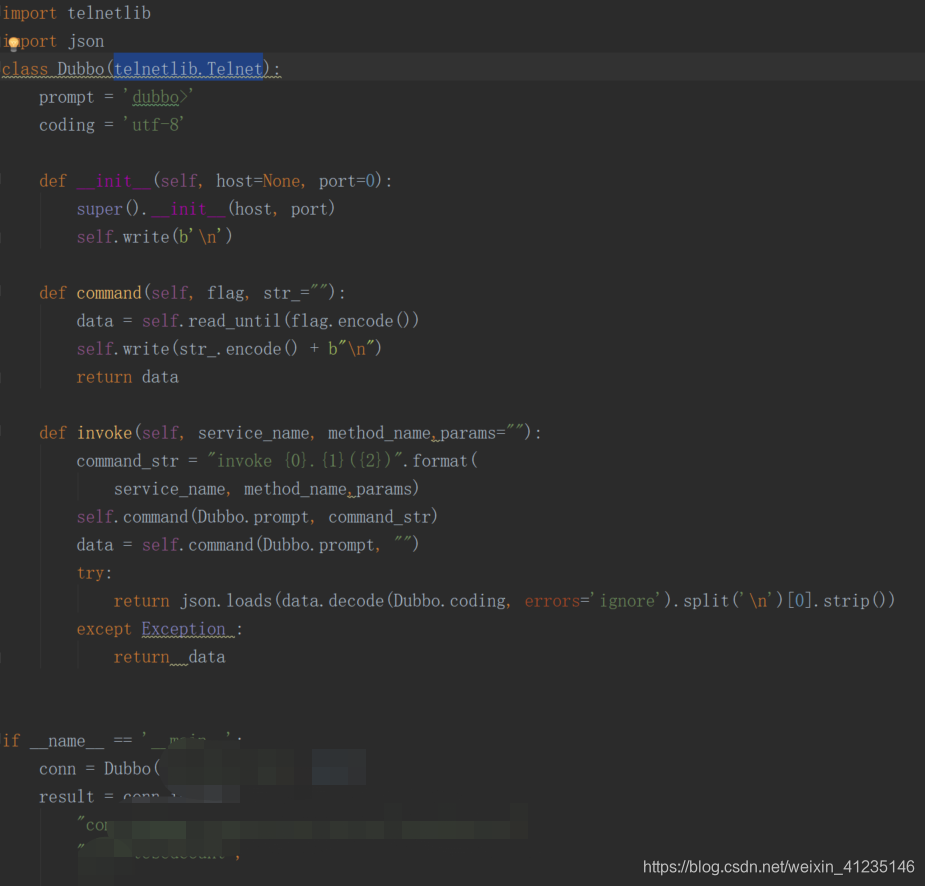Click the class Dubbo declaration

(x=55, y=68)
